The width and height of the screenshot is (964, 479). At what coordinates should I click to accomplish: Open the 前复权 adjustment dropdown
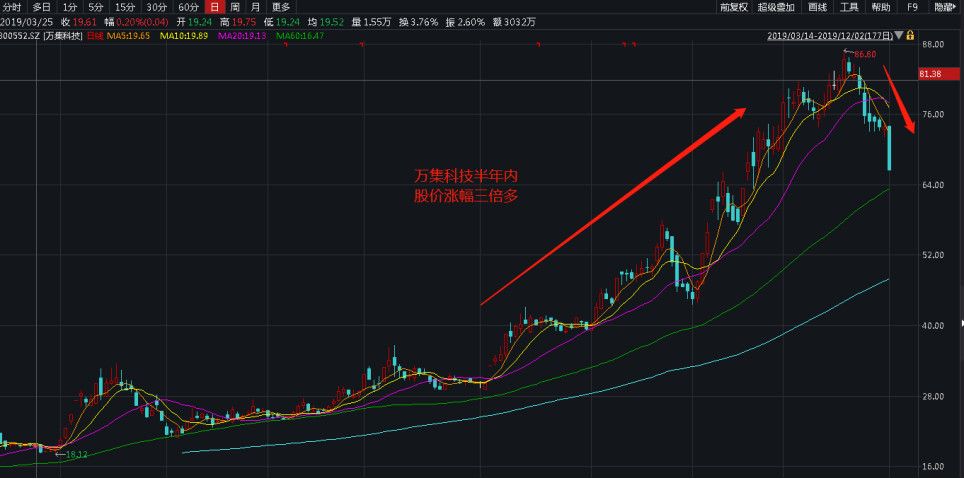733,7
